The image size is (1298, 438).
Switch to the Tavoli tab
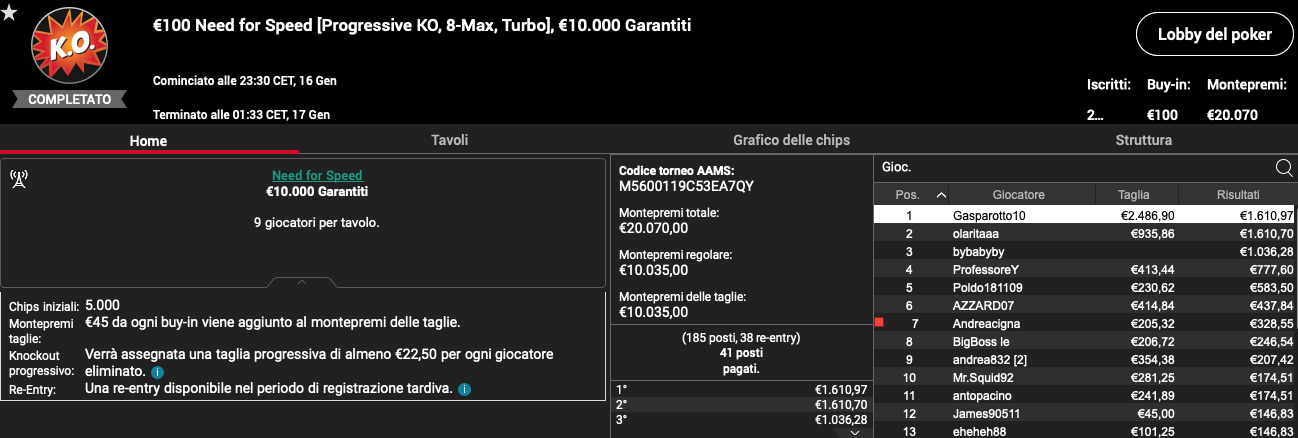449,140
